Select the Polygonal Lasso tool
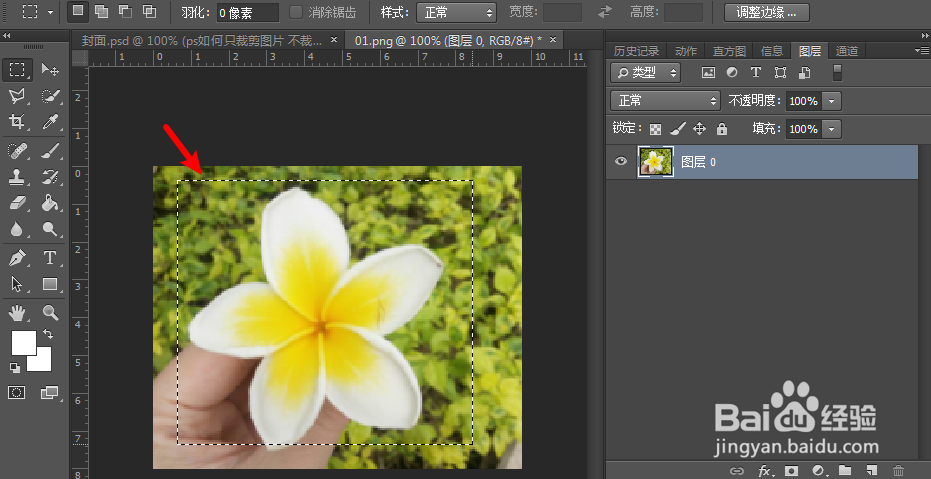 pos(17,96)
